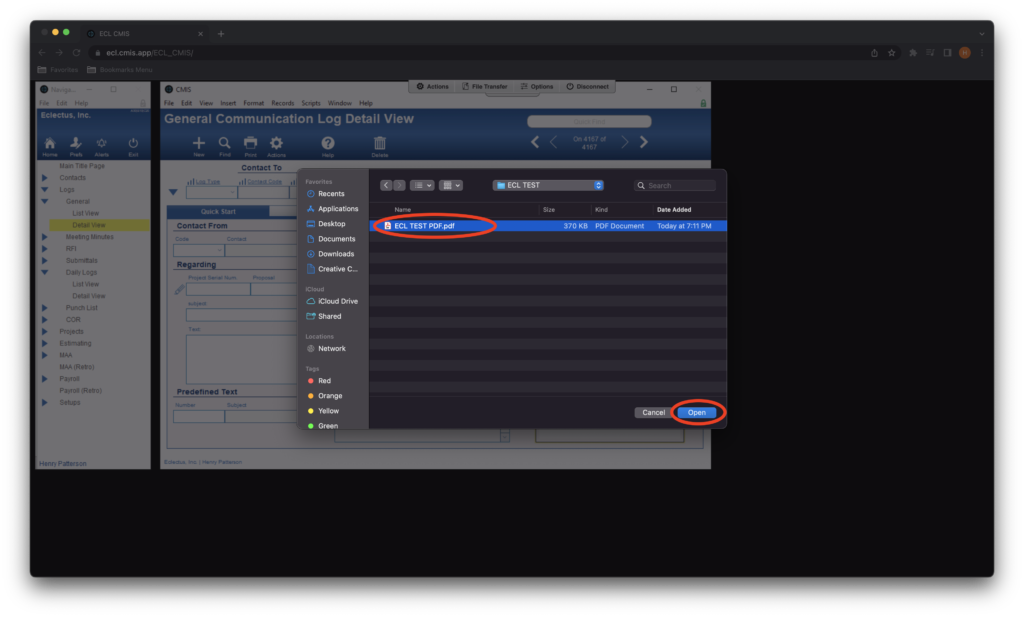Screen dimensions: 1024x617
Task: Click the Open button in file dialog
Action: pyautogui.click(x=696, y=412)
